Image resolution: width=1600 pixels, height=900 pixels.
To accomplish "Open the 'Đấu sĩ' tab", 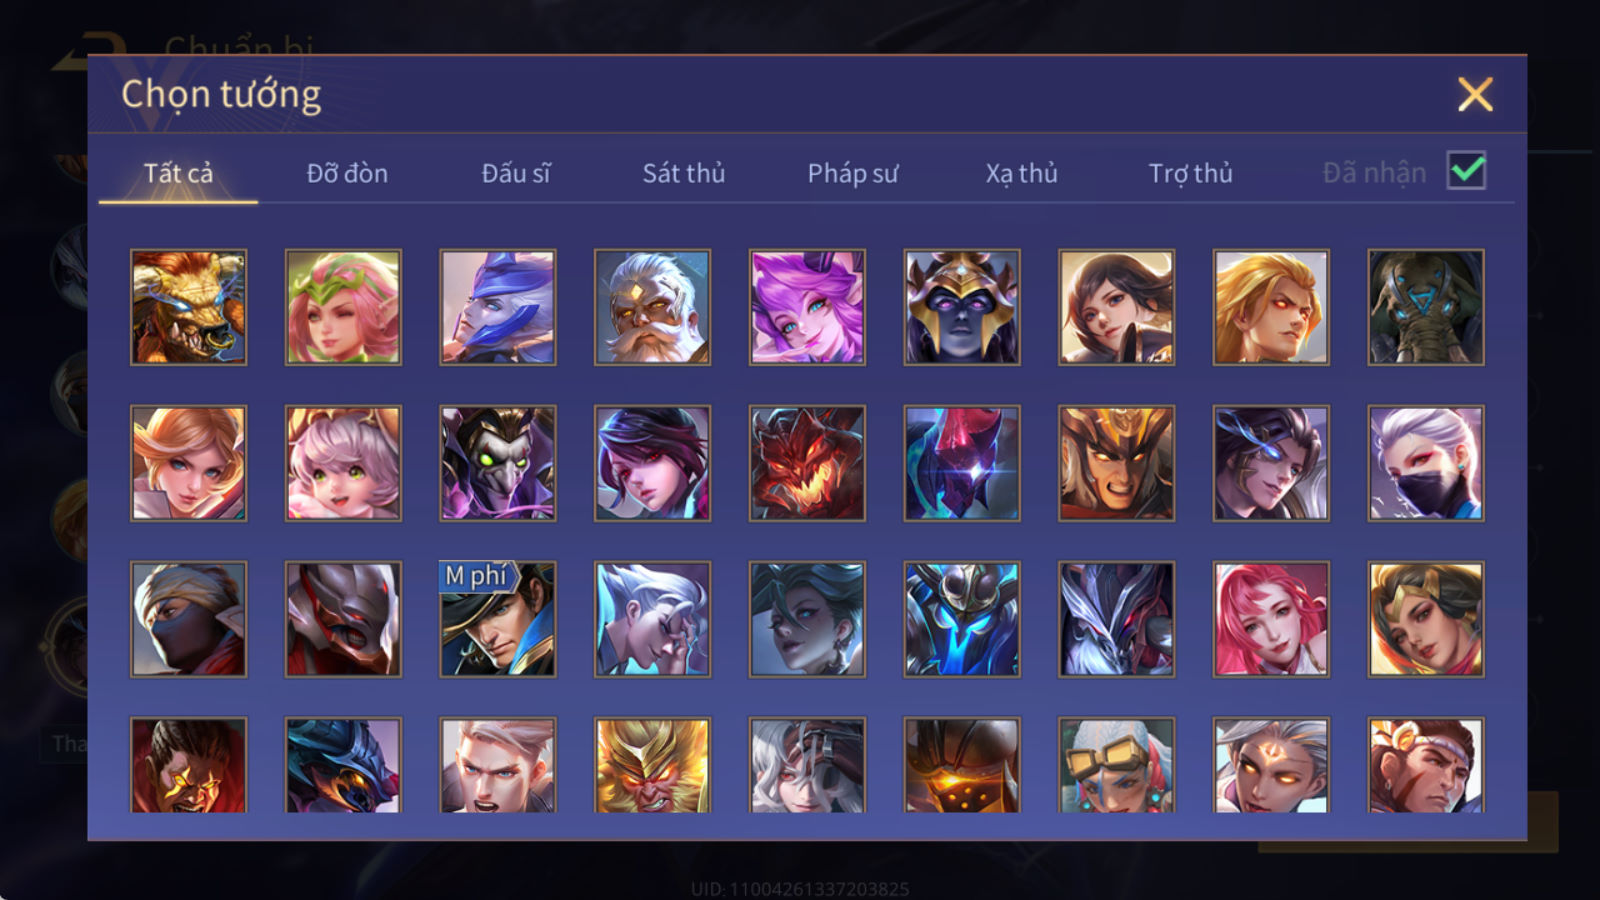I will (x=515, y=173).
